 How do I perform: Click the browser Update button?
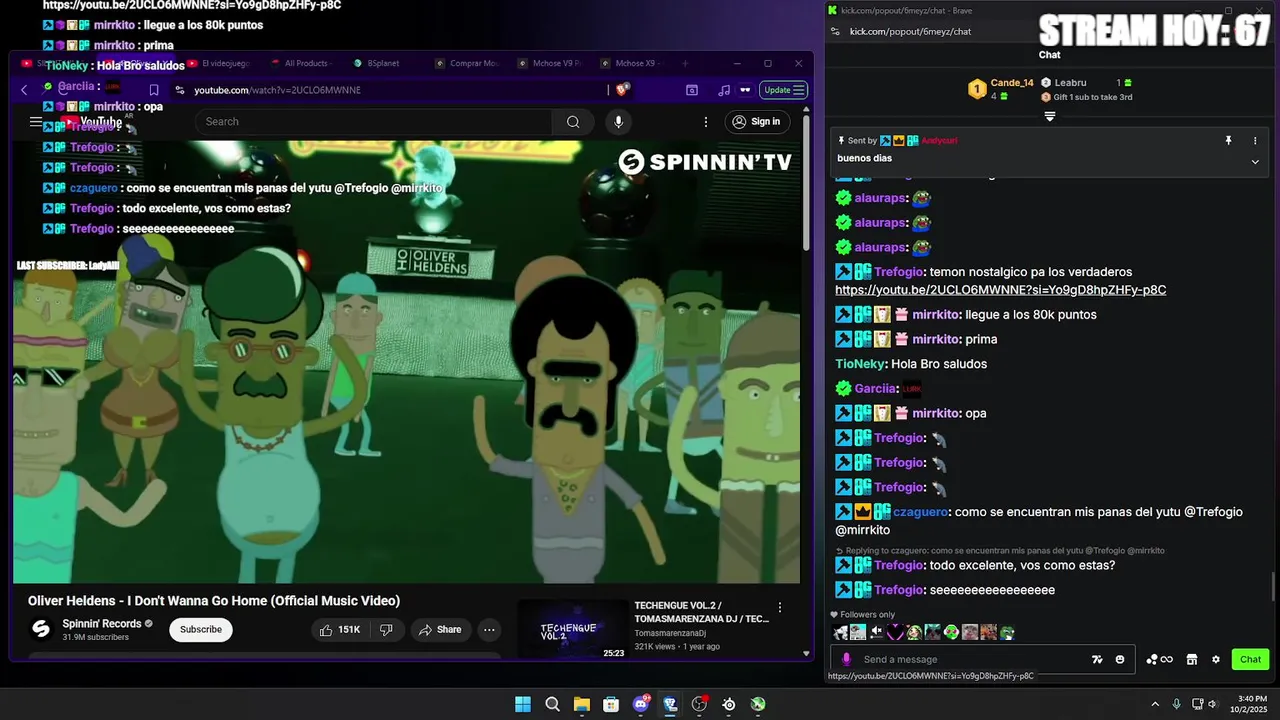(784, 90)
